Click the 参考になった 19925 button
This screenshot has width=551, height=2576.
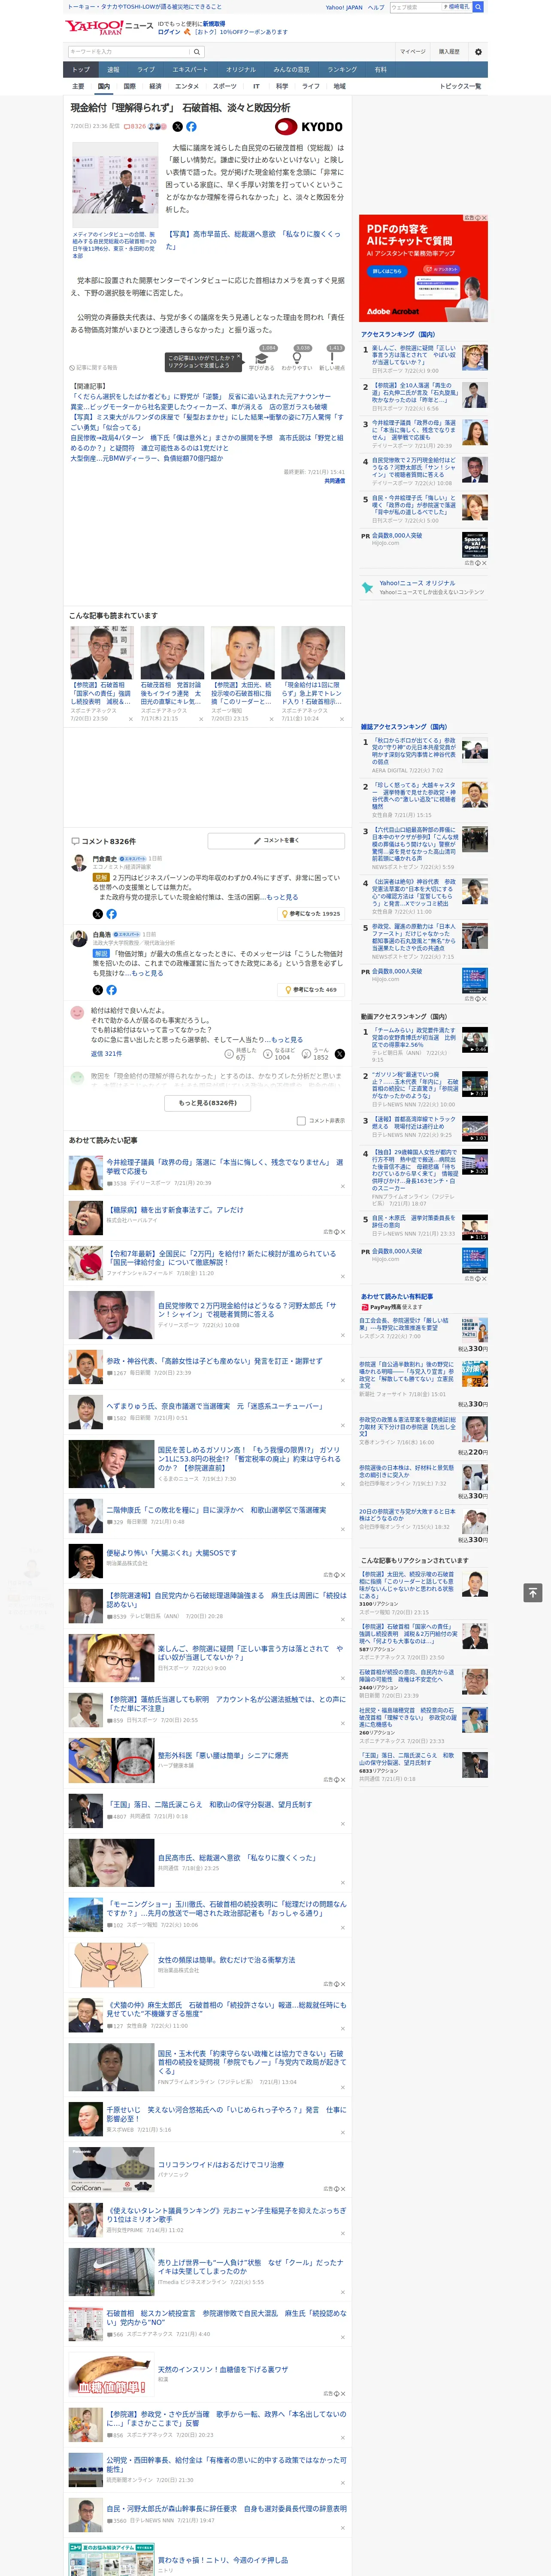click(x=311, y=914)
